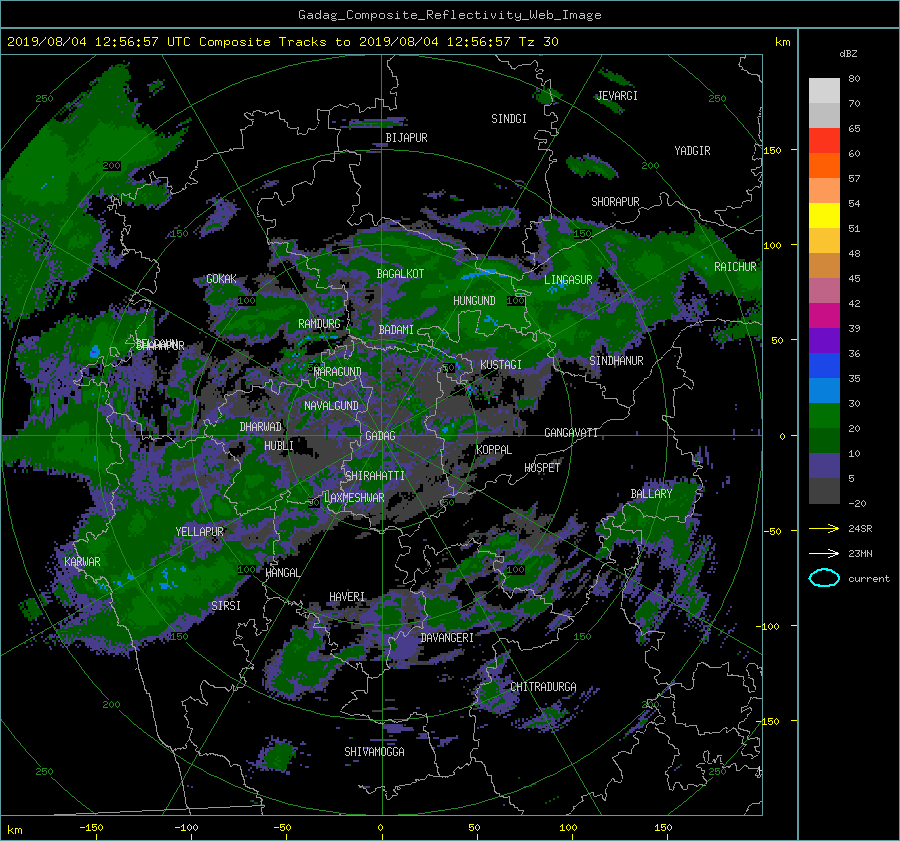Select the HUBLI label
Screen dimensions: 900x841
278,446
